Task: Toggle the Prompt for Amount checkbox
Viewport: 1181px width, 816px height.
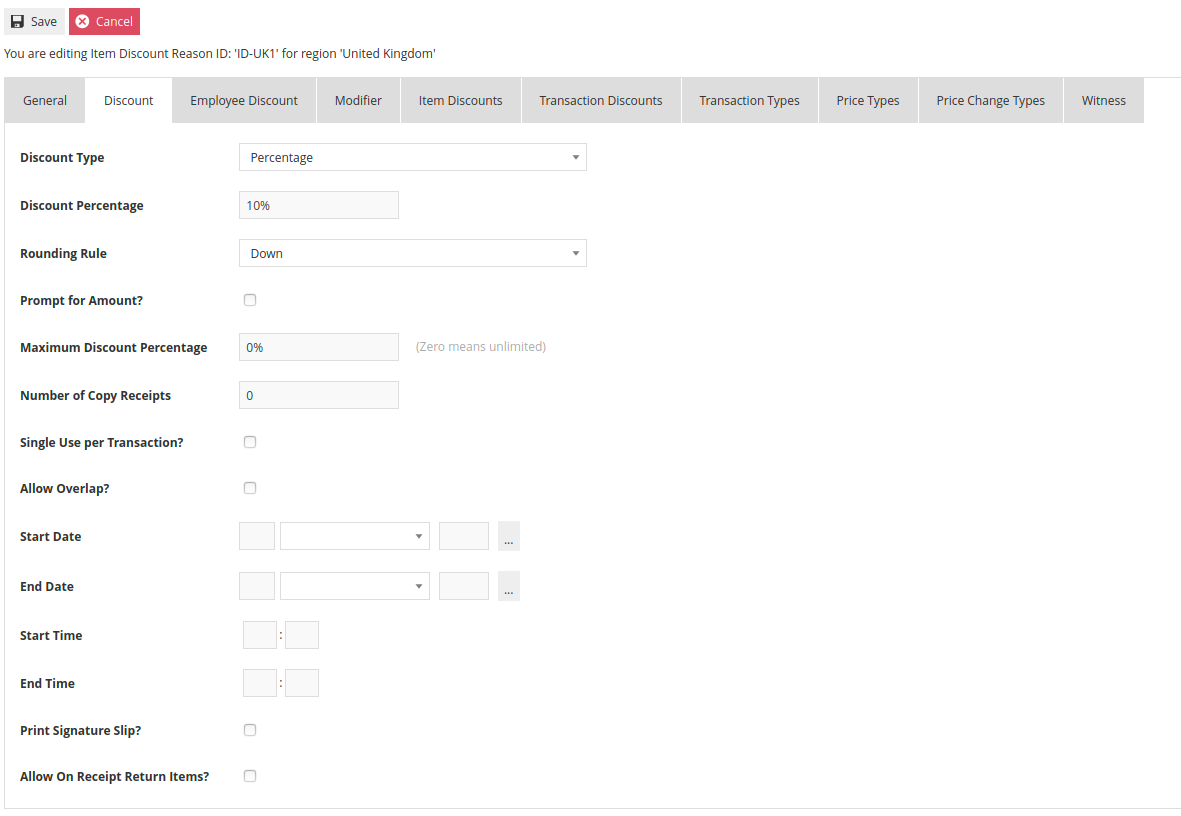Action: tap(250, 300)
